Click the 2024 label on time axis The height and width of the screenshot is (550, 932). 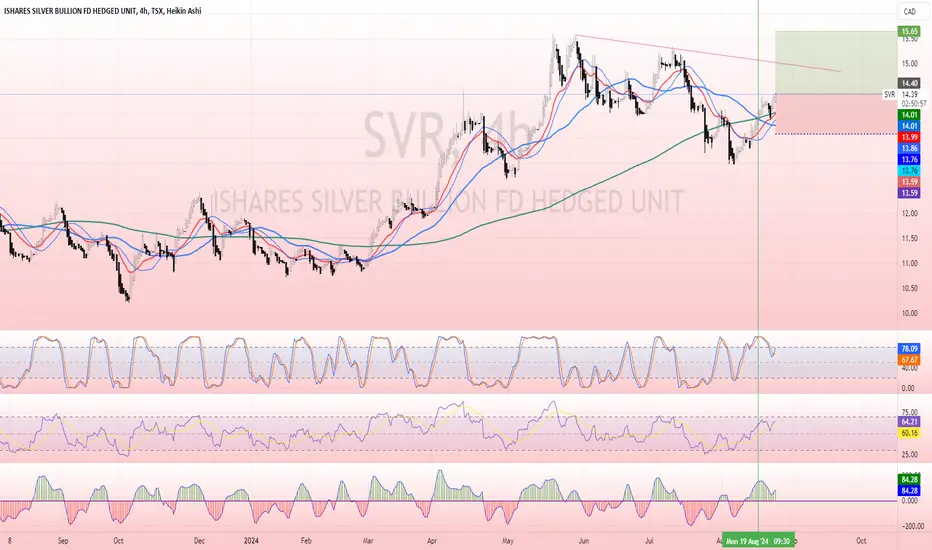251,541
